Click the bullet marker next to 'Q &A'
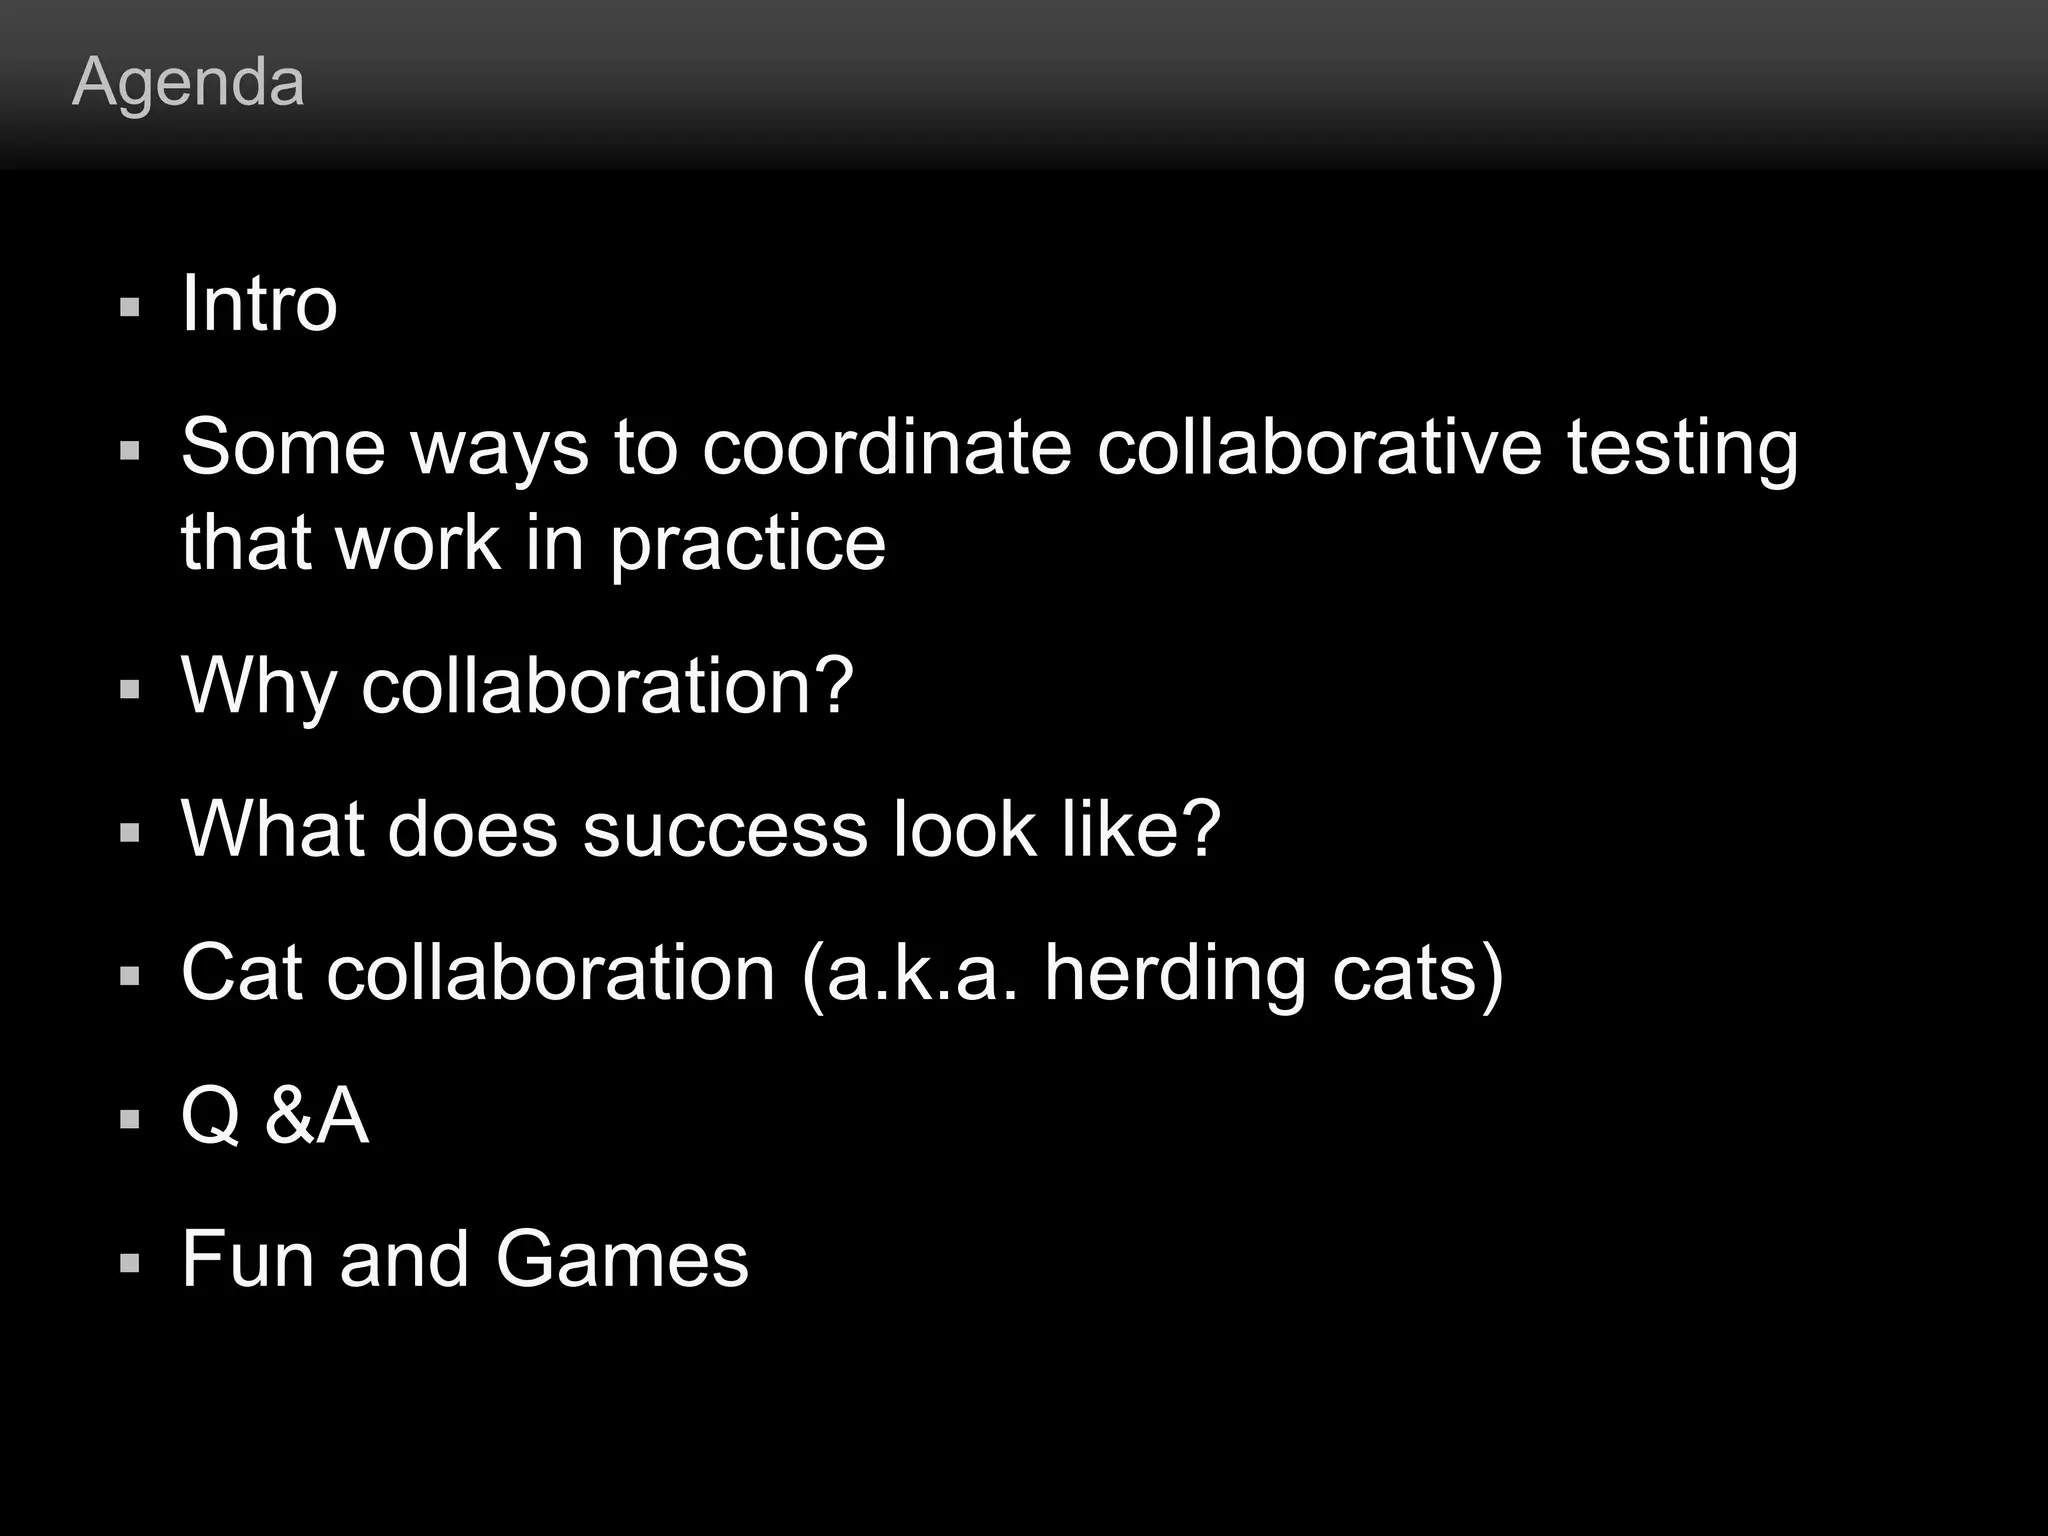 click(129, 1119)
